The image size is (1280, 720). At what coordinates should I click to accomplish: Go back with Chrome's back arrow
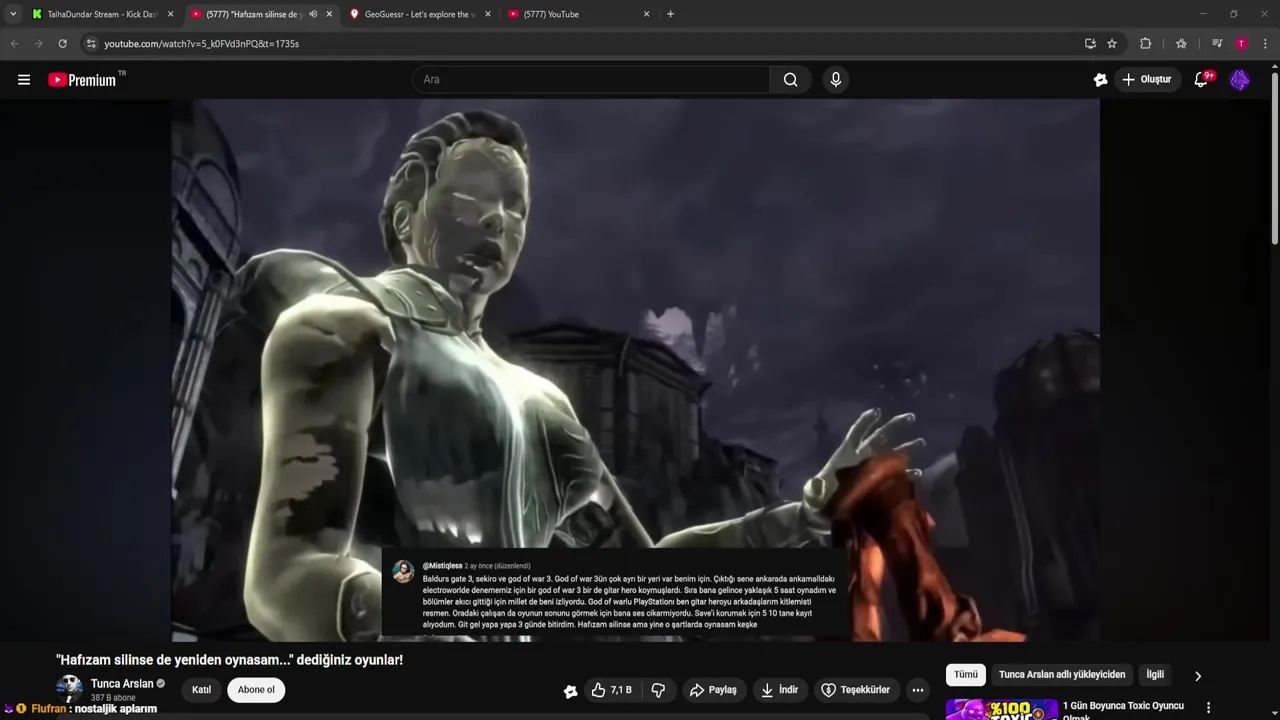tap(14, 44)
